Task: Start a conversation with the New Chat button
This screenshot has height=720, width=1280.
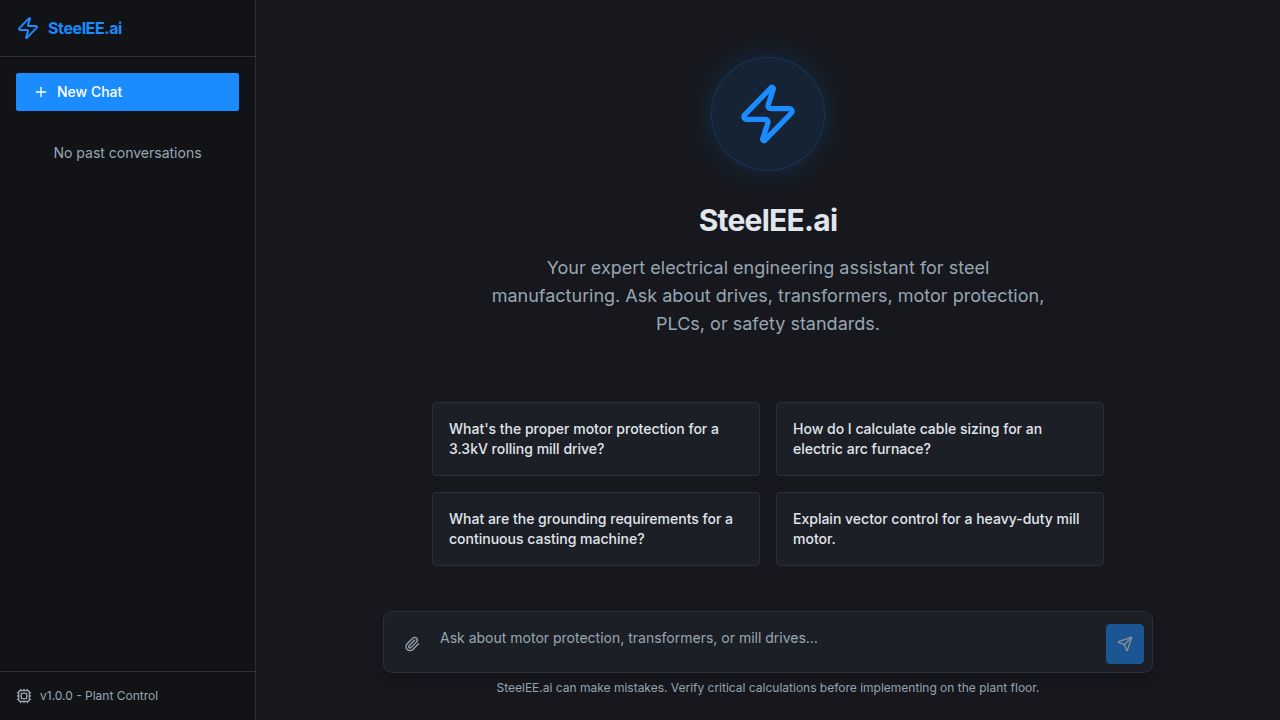Action: (127, 91)
